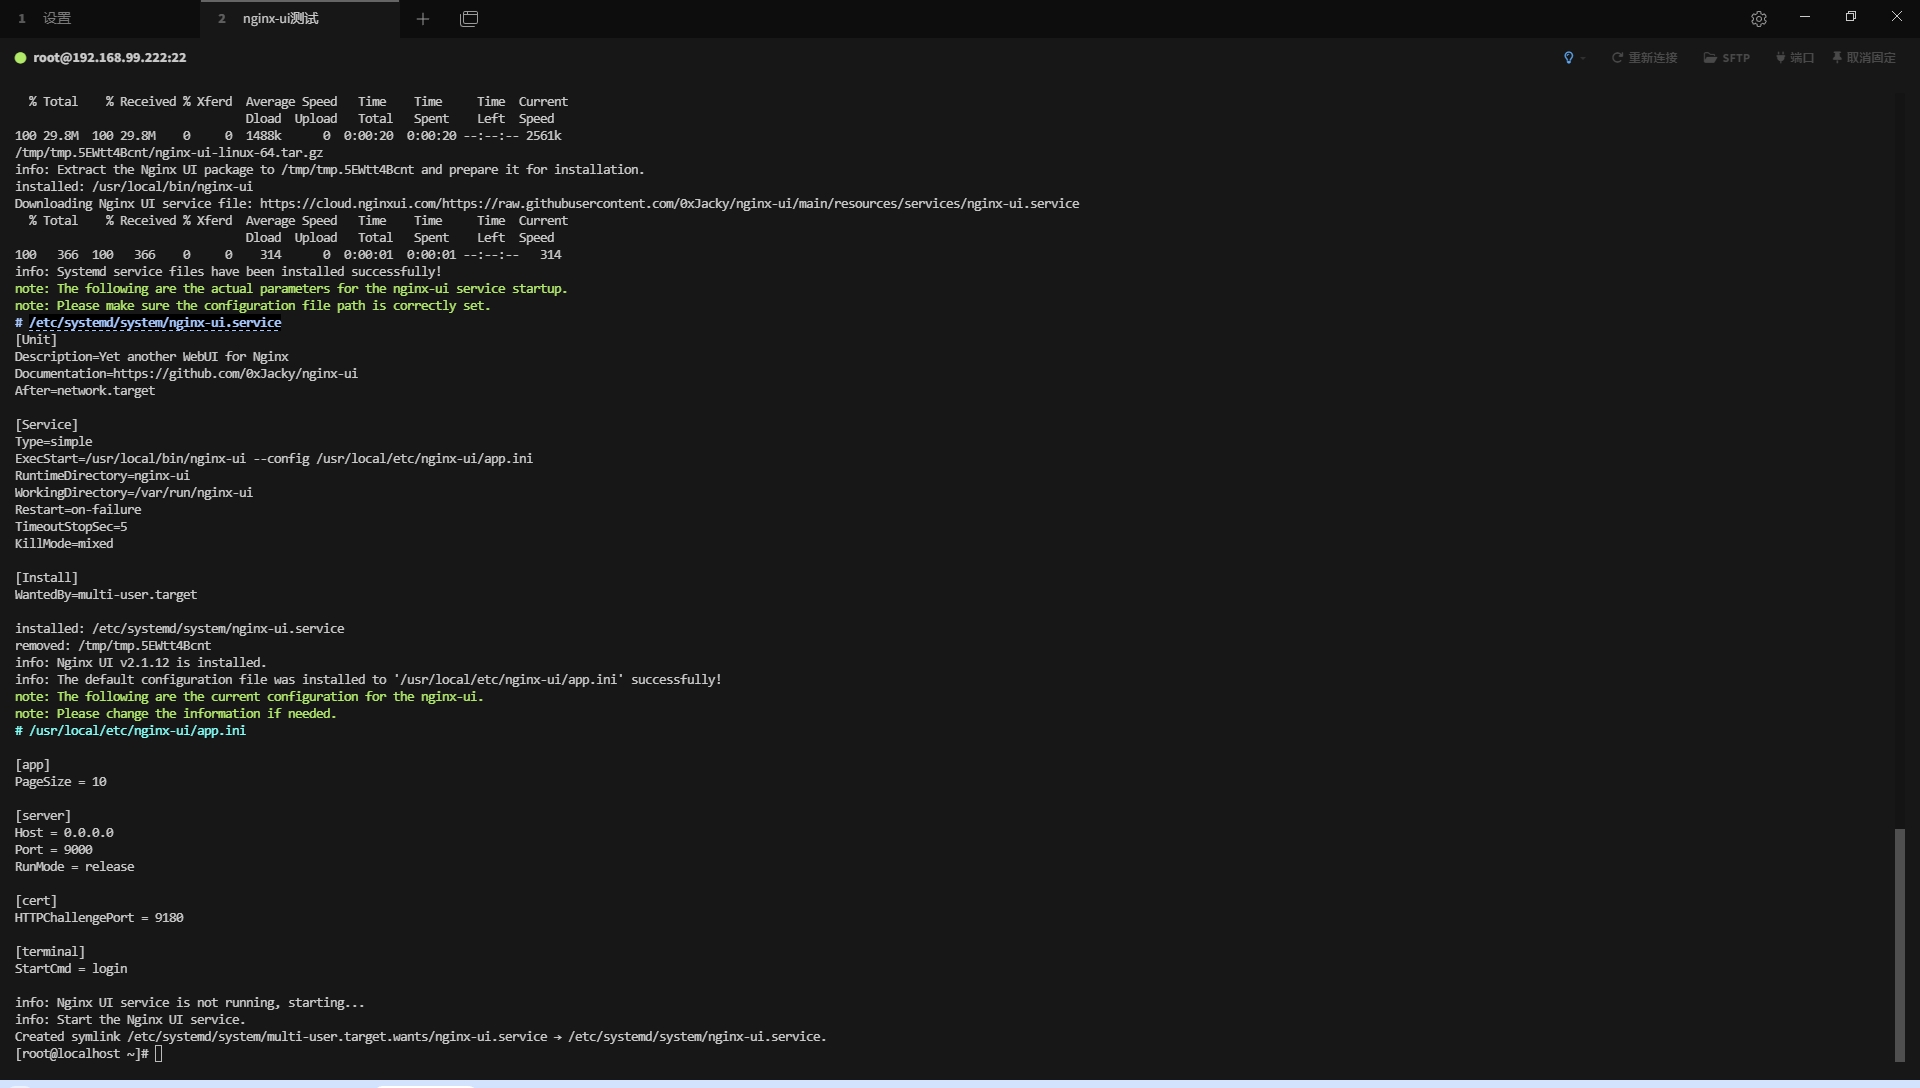Screen dimensions: 1920x1088
Task: Click the terminal vertical scrollbar thumb
Action: pyautogui.click(x=1900, y=945)
